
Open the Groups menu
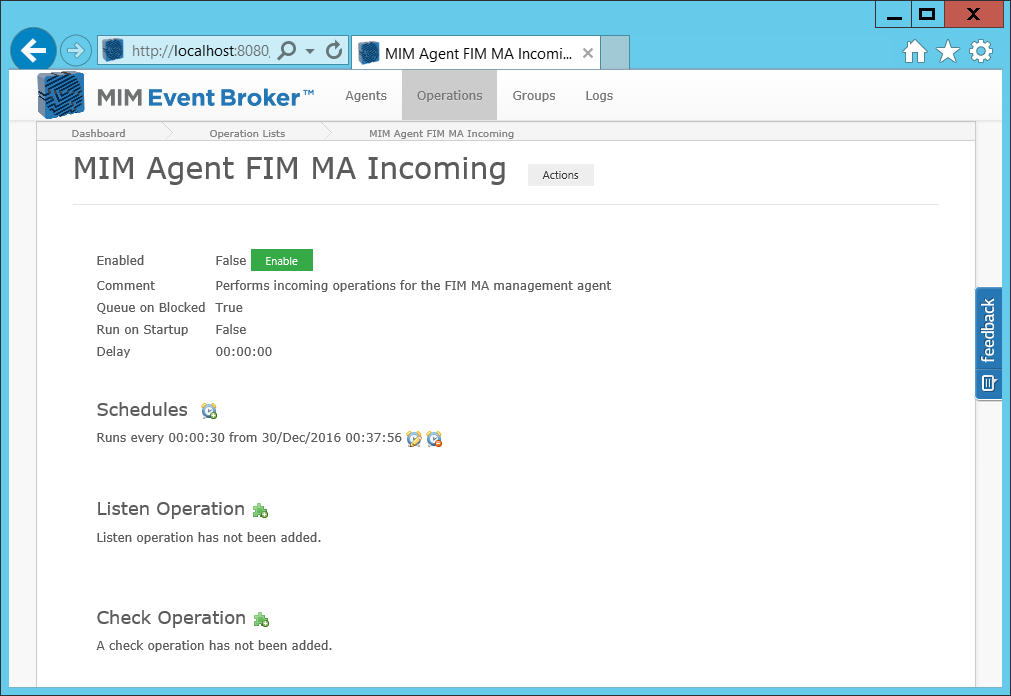[x=534, y=95]
